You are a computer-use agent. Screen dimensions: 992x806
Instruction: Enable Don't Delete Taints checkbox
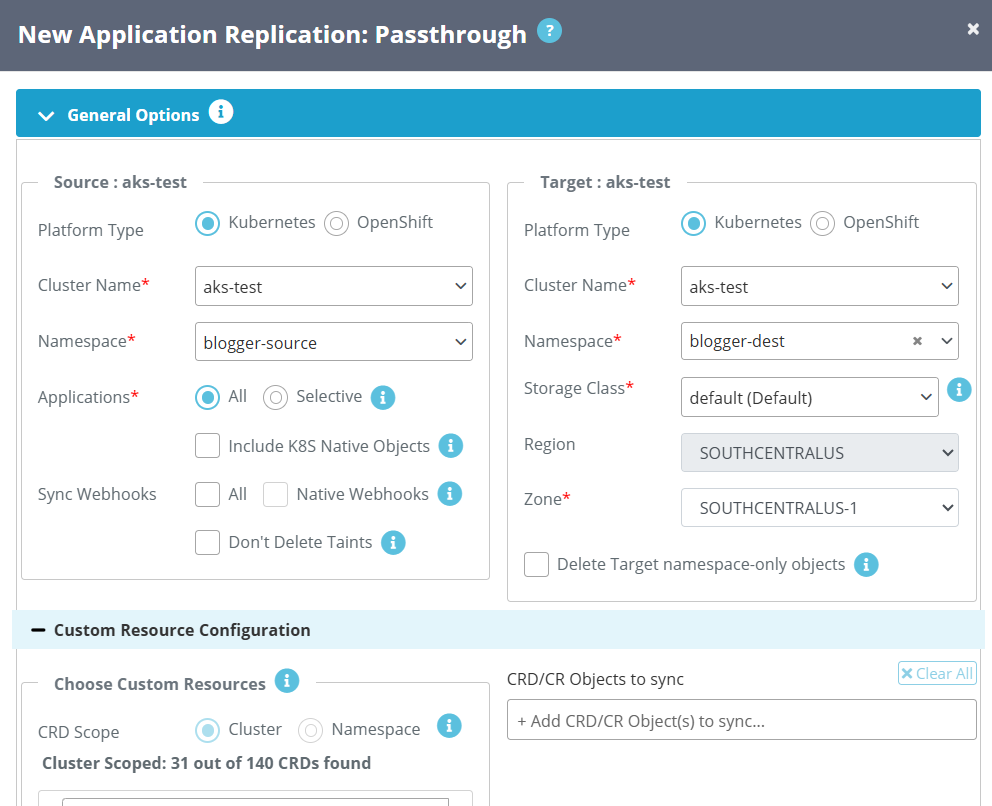pos(208,543)
